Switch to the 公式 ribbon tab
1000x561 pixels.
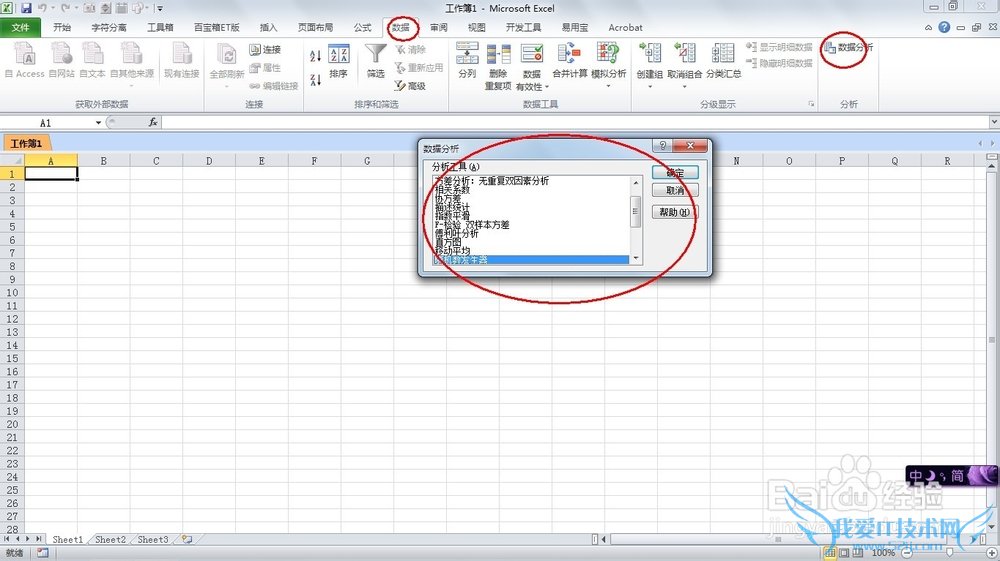click(362, 27)
